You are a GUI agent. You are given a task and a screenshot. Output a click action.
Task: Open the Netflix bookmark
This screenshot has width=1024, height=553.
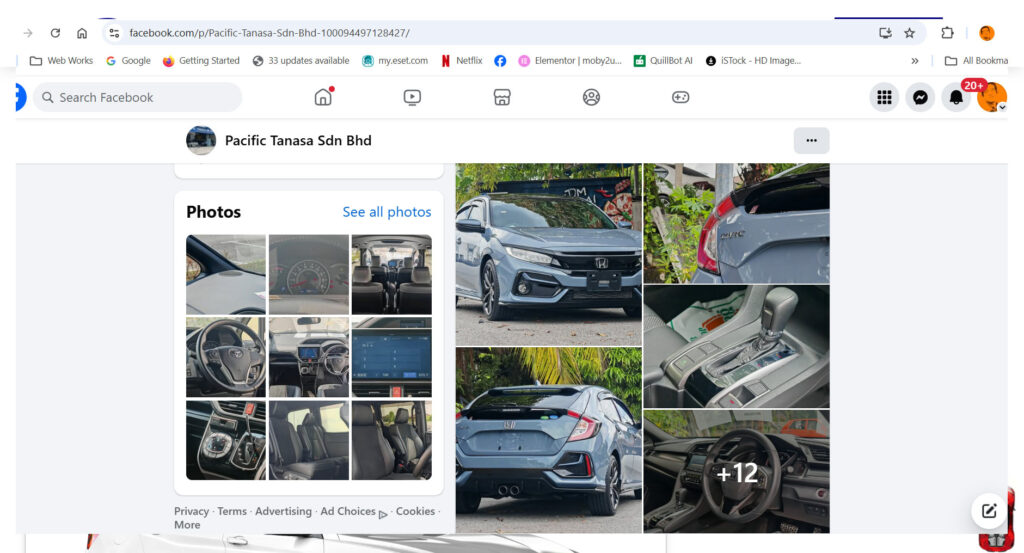point(462,61)
